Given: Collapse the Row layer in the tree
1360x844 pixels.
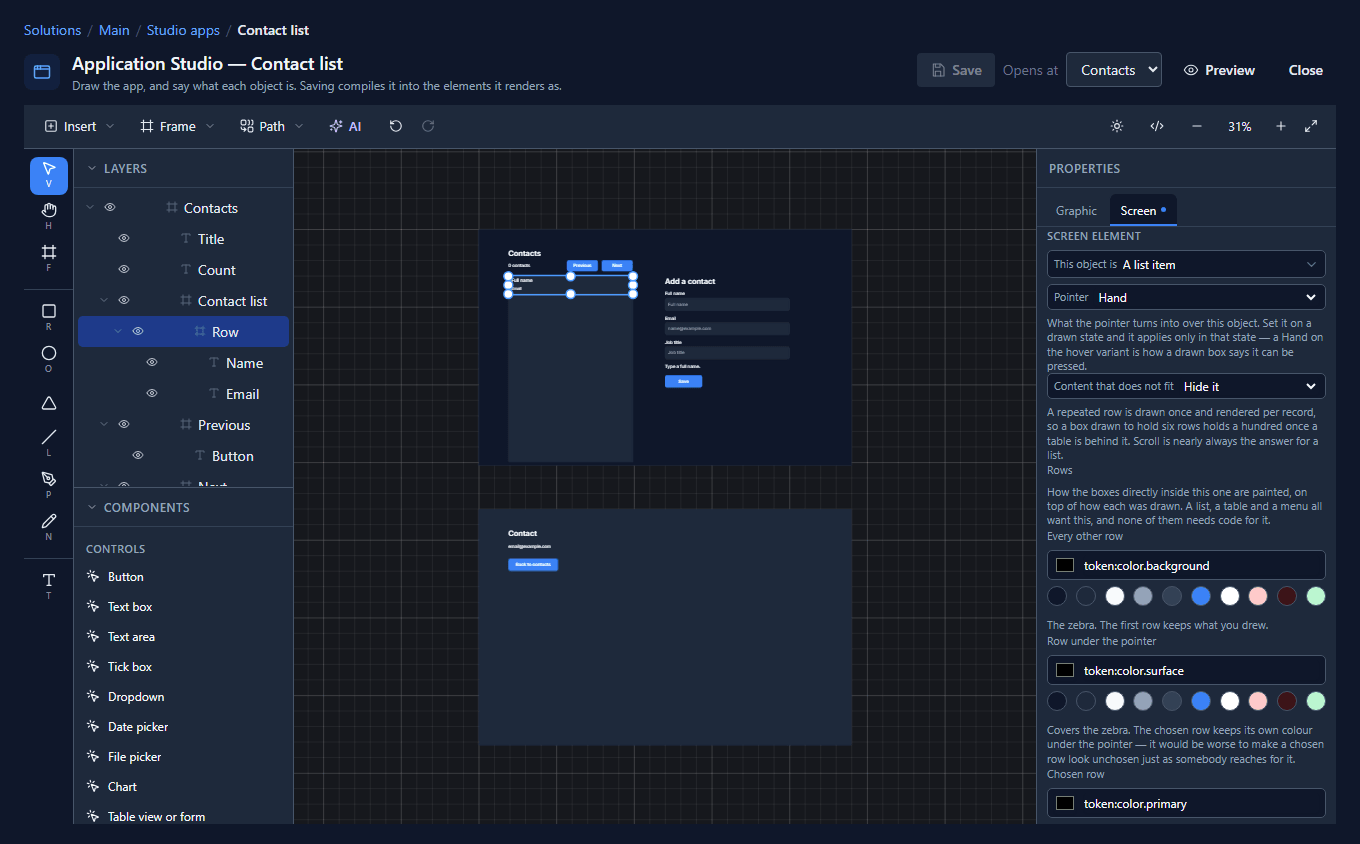Looking at the screenshot, I should point(118,332).
